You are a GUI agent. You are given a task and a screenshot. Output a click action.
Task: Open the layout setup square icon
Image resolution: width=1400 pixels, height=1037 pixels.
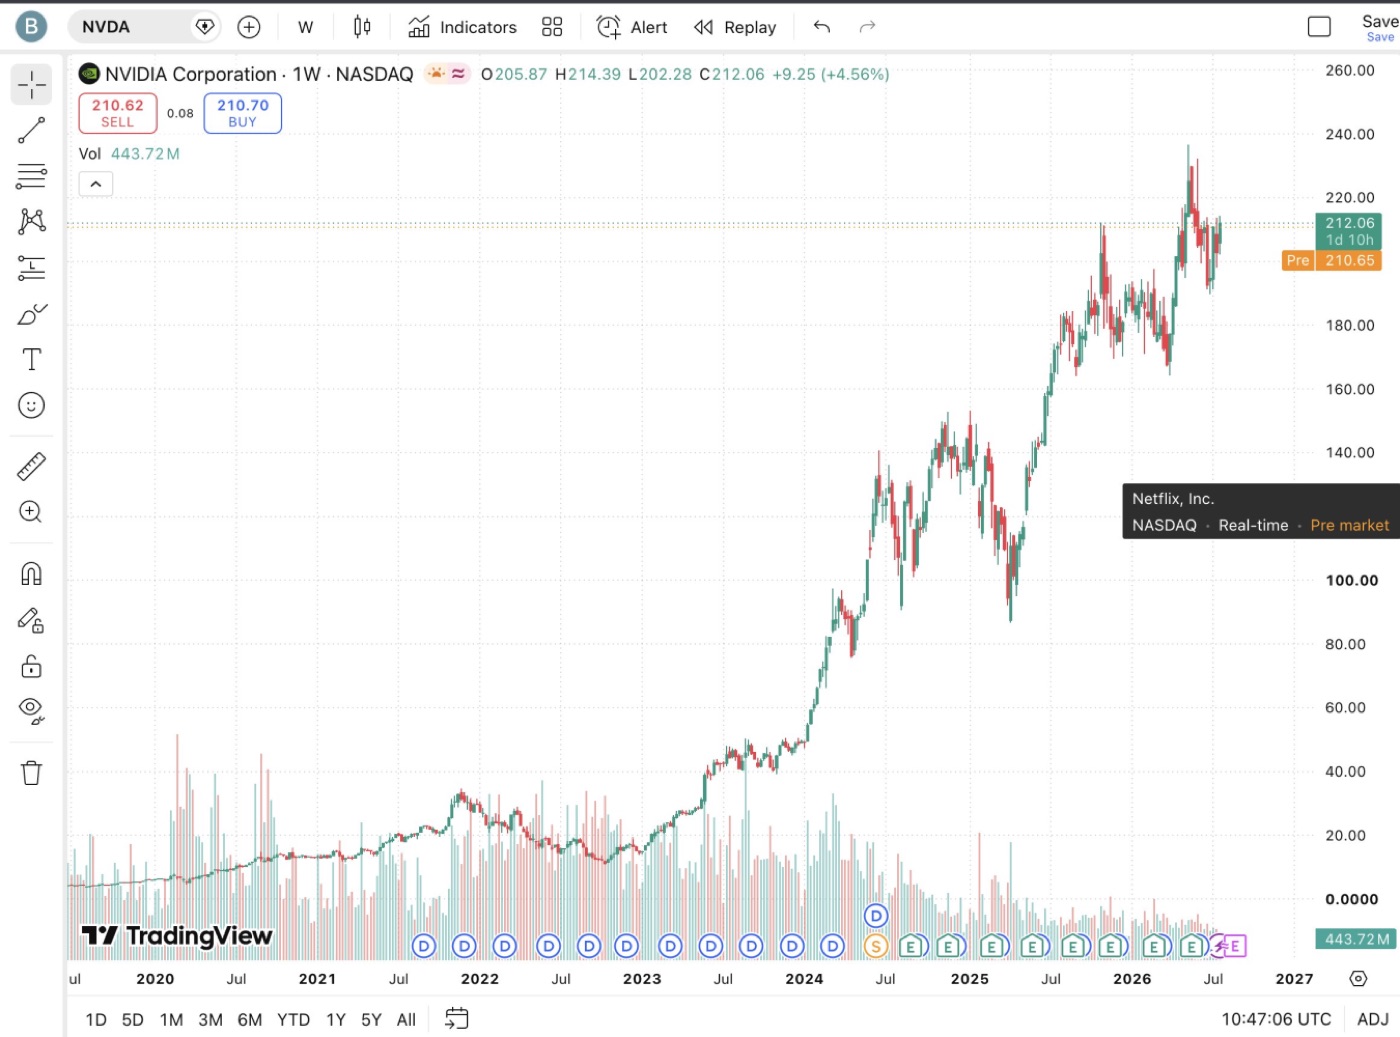[x=1319, y=27]
